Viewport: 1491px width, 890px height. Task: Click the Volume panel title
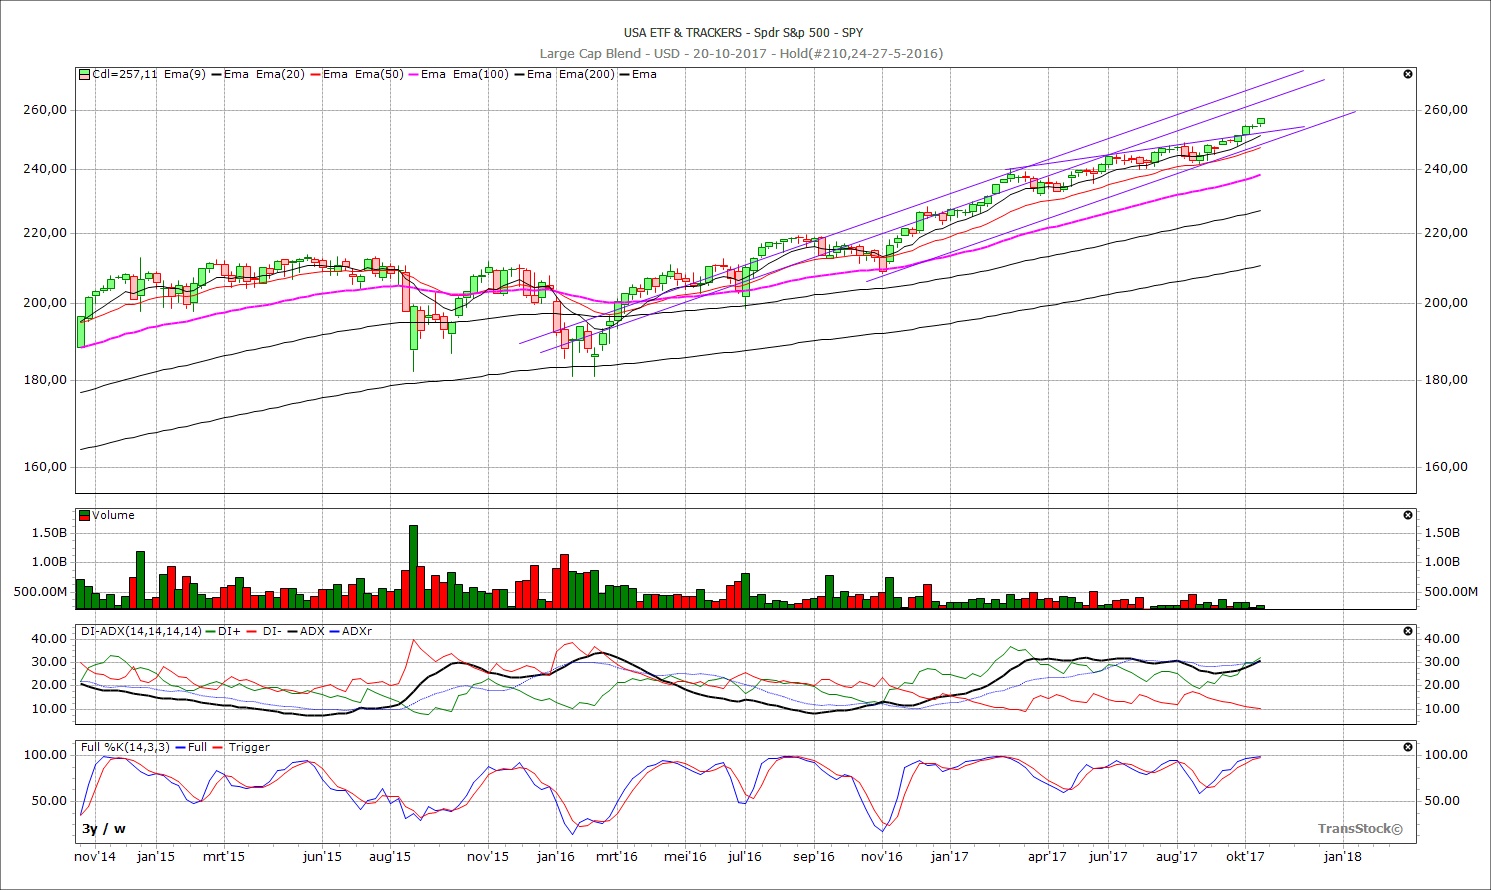click(113, 515)
